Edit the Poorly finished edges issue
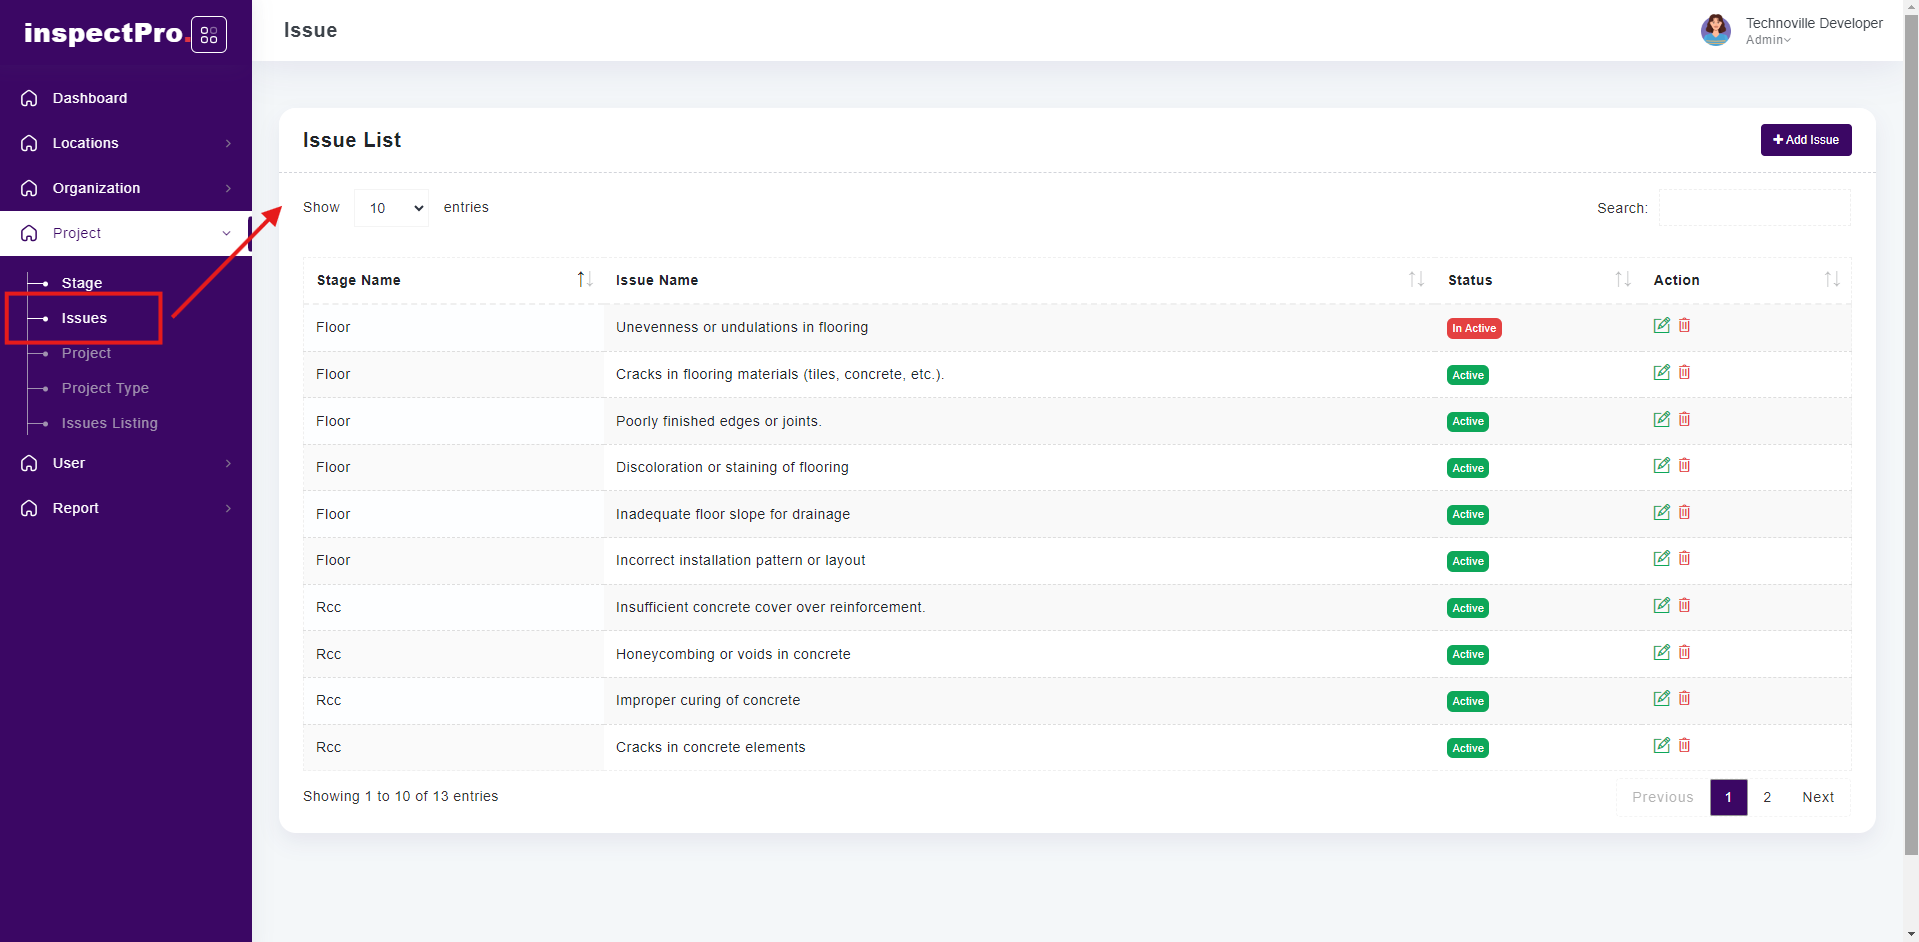 (x=1661, y=420)
